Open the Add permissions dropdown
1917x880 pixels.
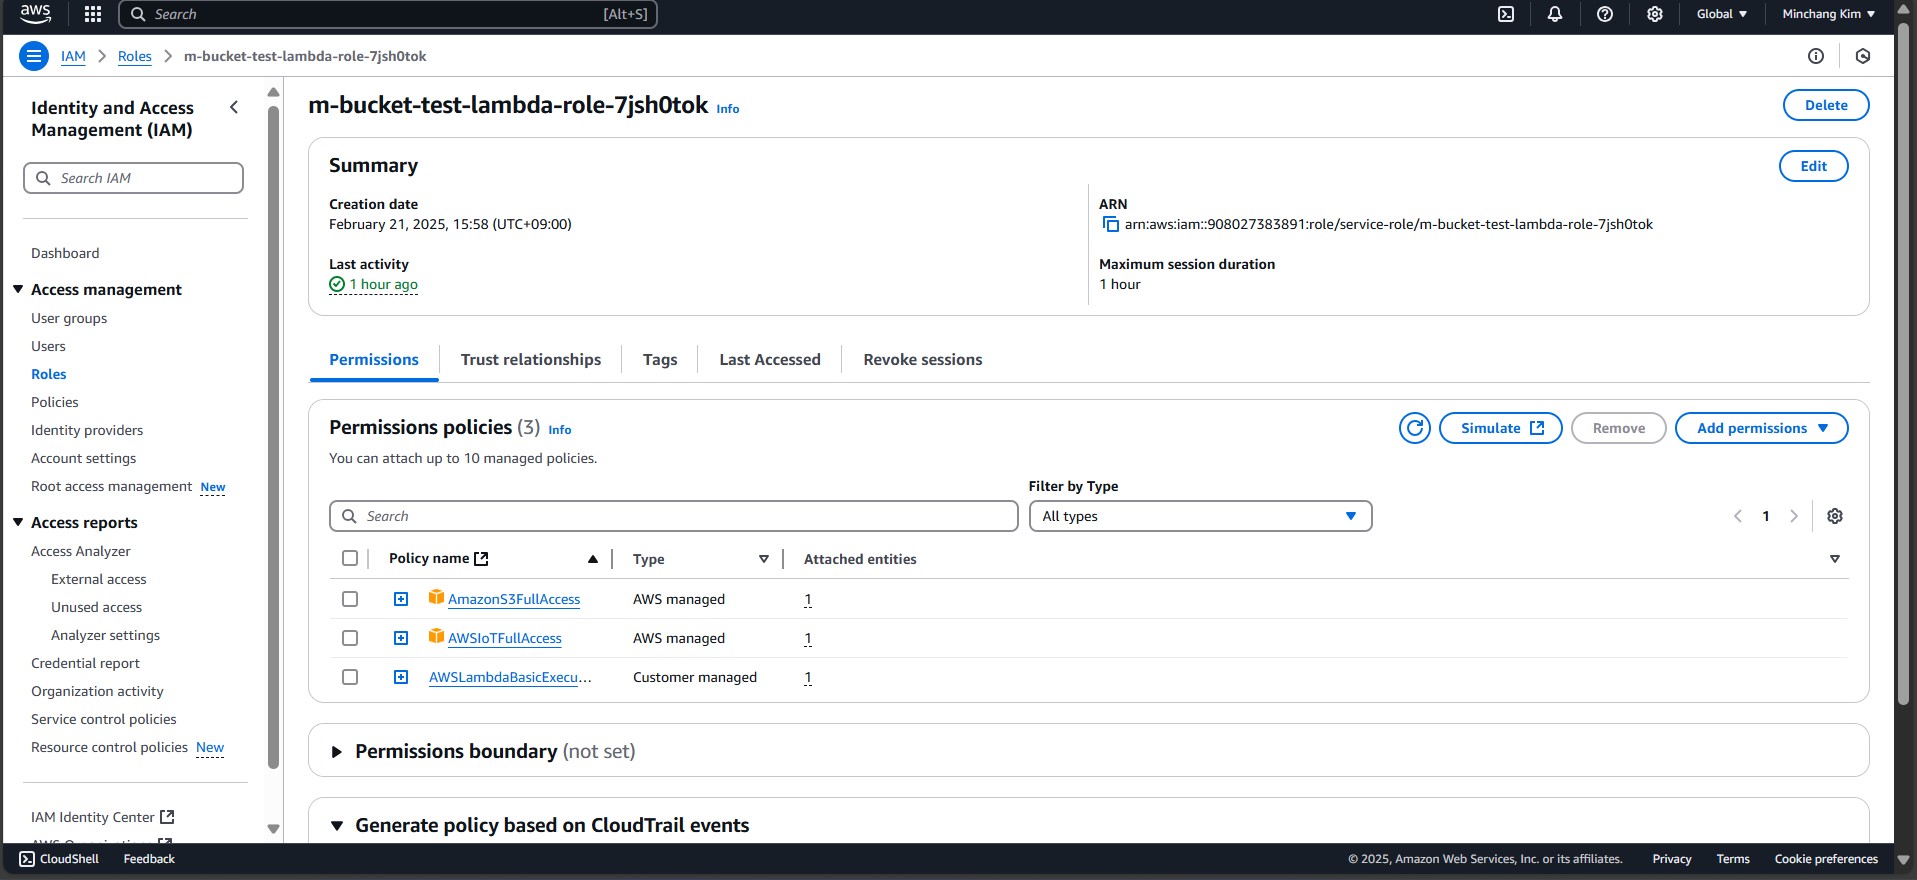[x=1762, y=428]
